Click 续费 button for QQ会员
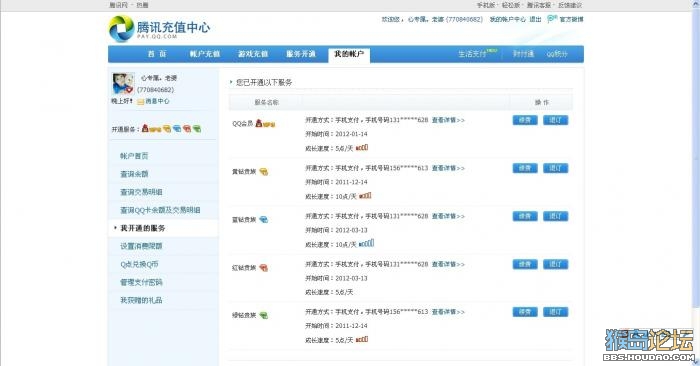The height and width of the screenshot is (366, 700). [525, 120]
